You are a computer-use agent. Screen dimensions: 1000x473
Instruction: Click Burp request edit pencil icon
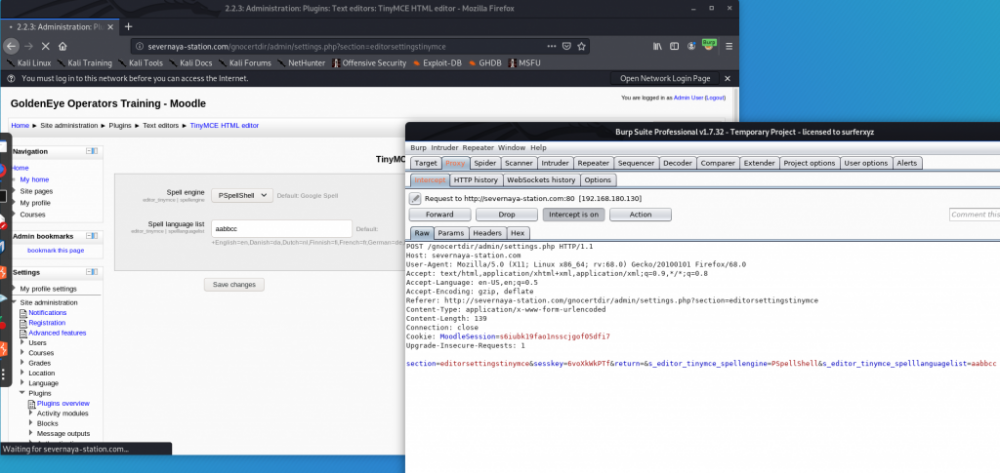415,198
